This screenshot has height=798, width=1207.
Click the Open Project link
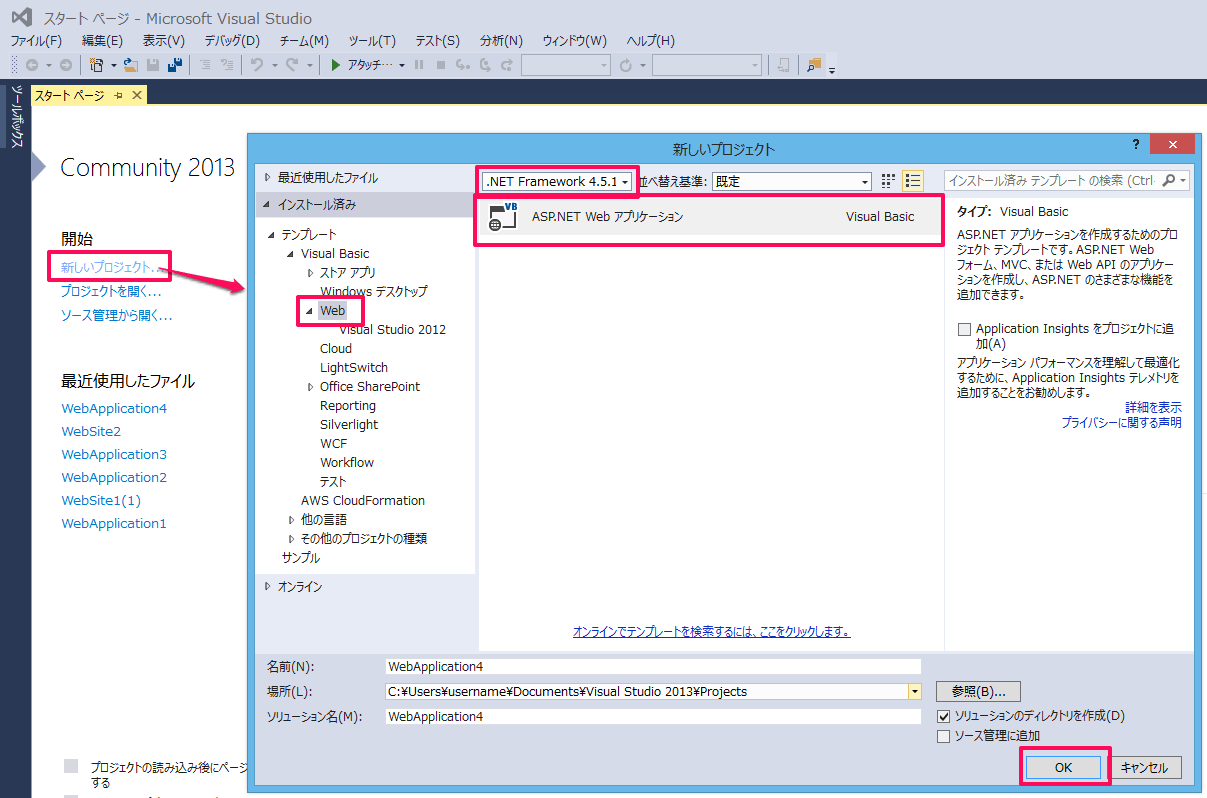[111, 291]
